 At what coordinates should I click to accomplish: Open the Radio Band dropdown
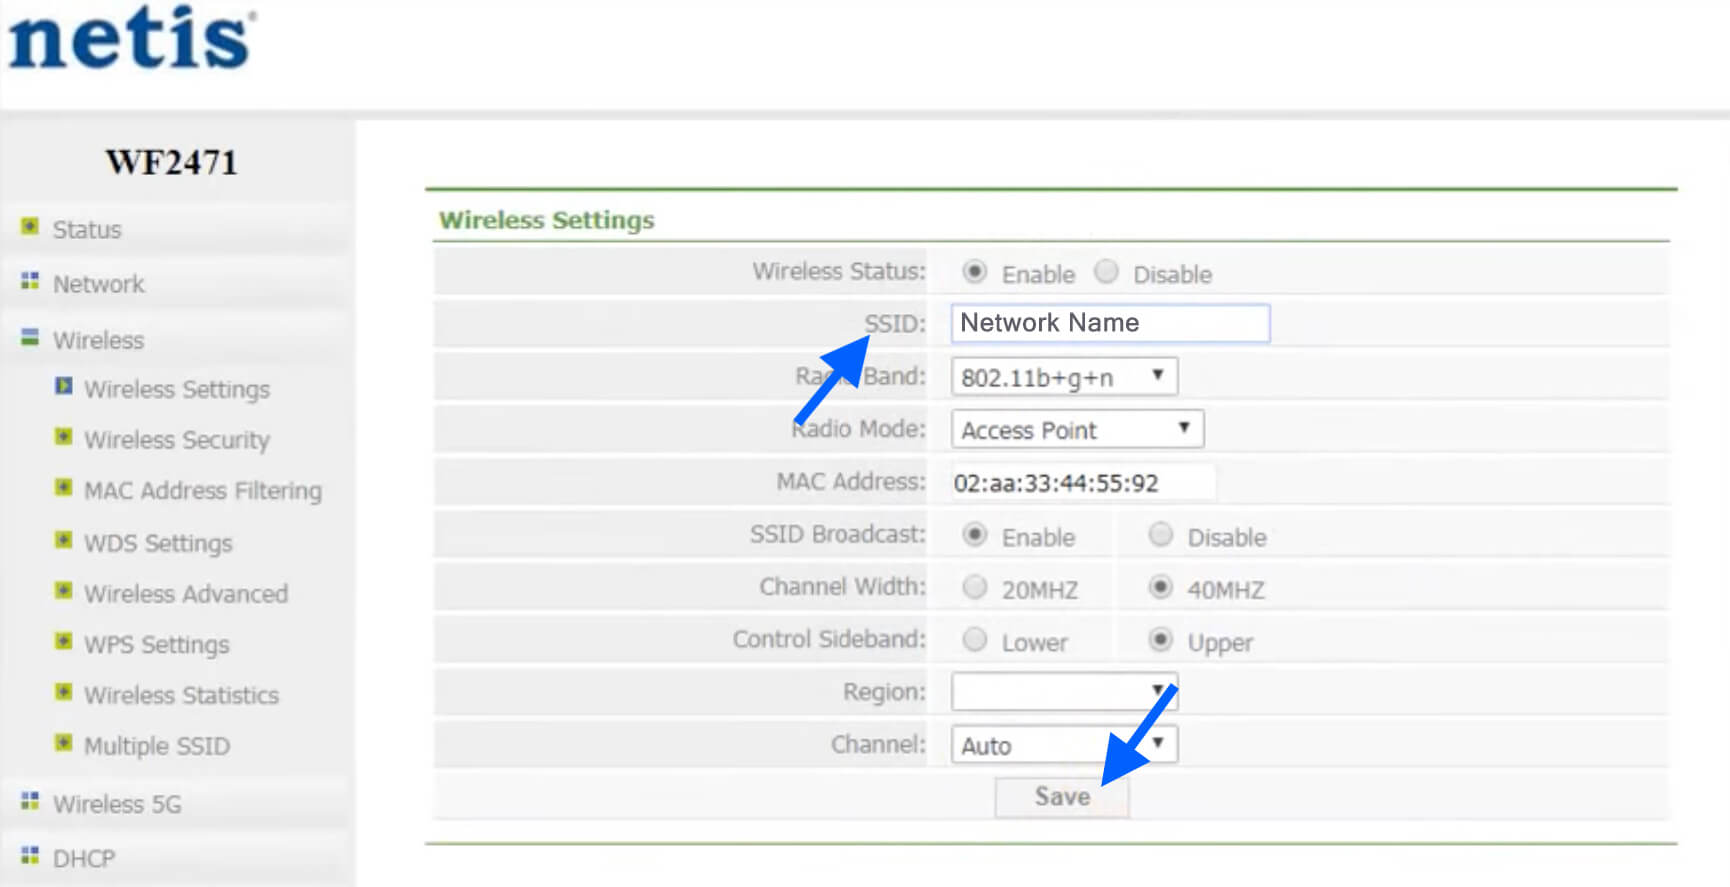[1064, 377]
